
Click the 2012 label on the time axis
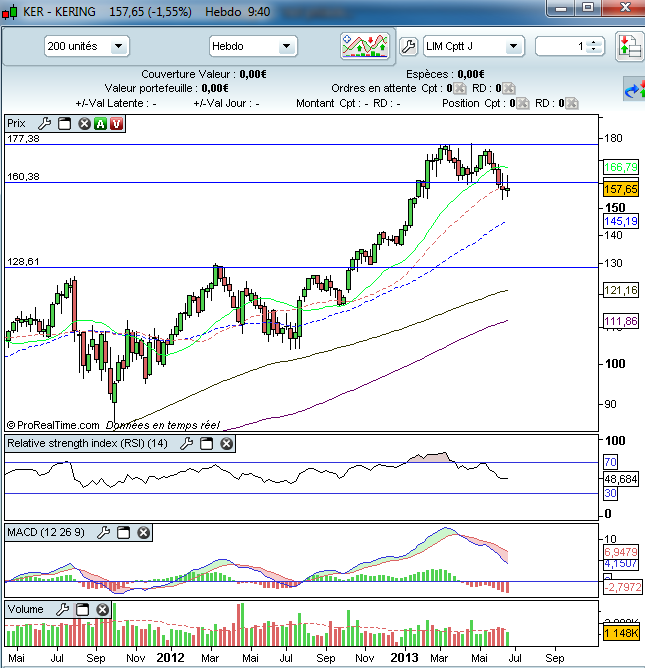point(170,658)
